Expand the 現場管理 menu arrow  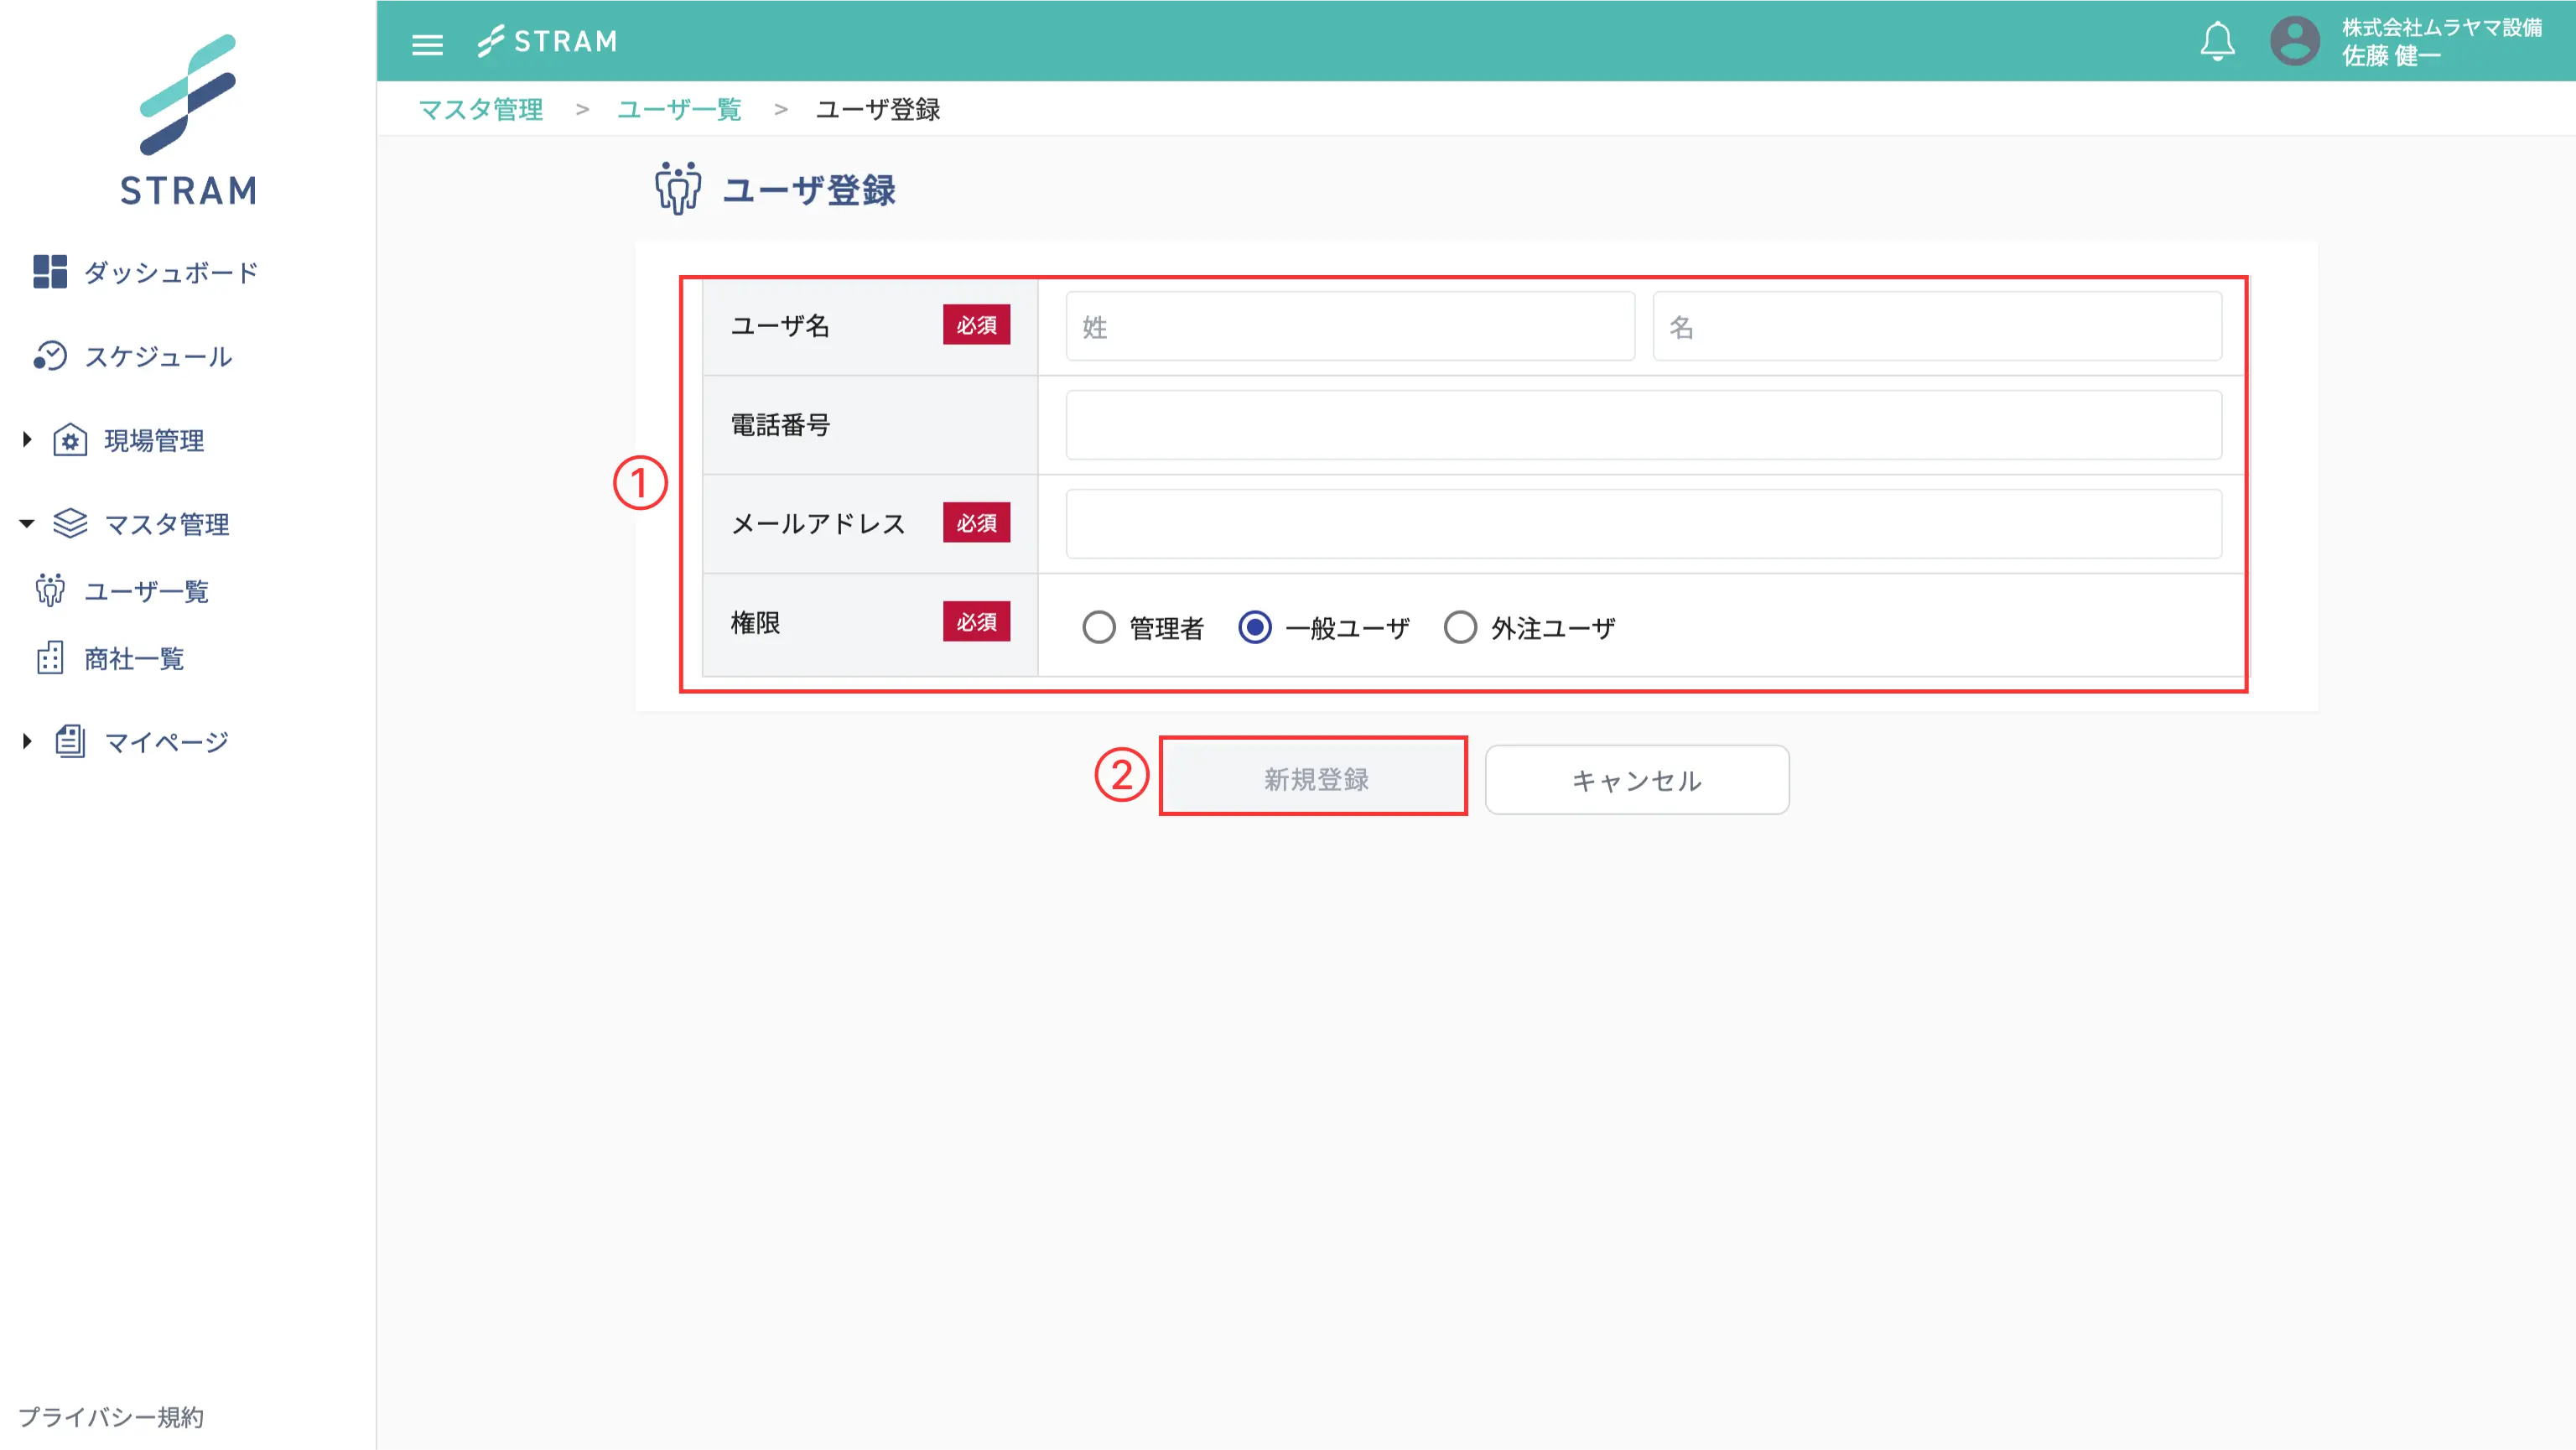(x=27, y=439)
